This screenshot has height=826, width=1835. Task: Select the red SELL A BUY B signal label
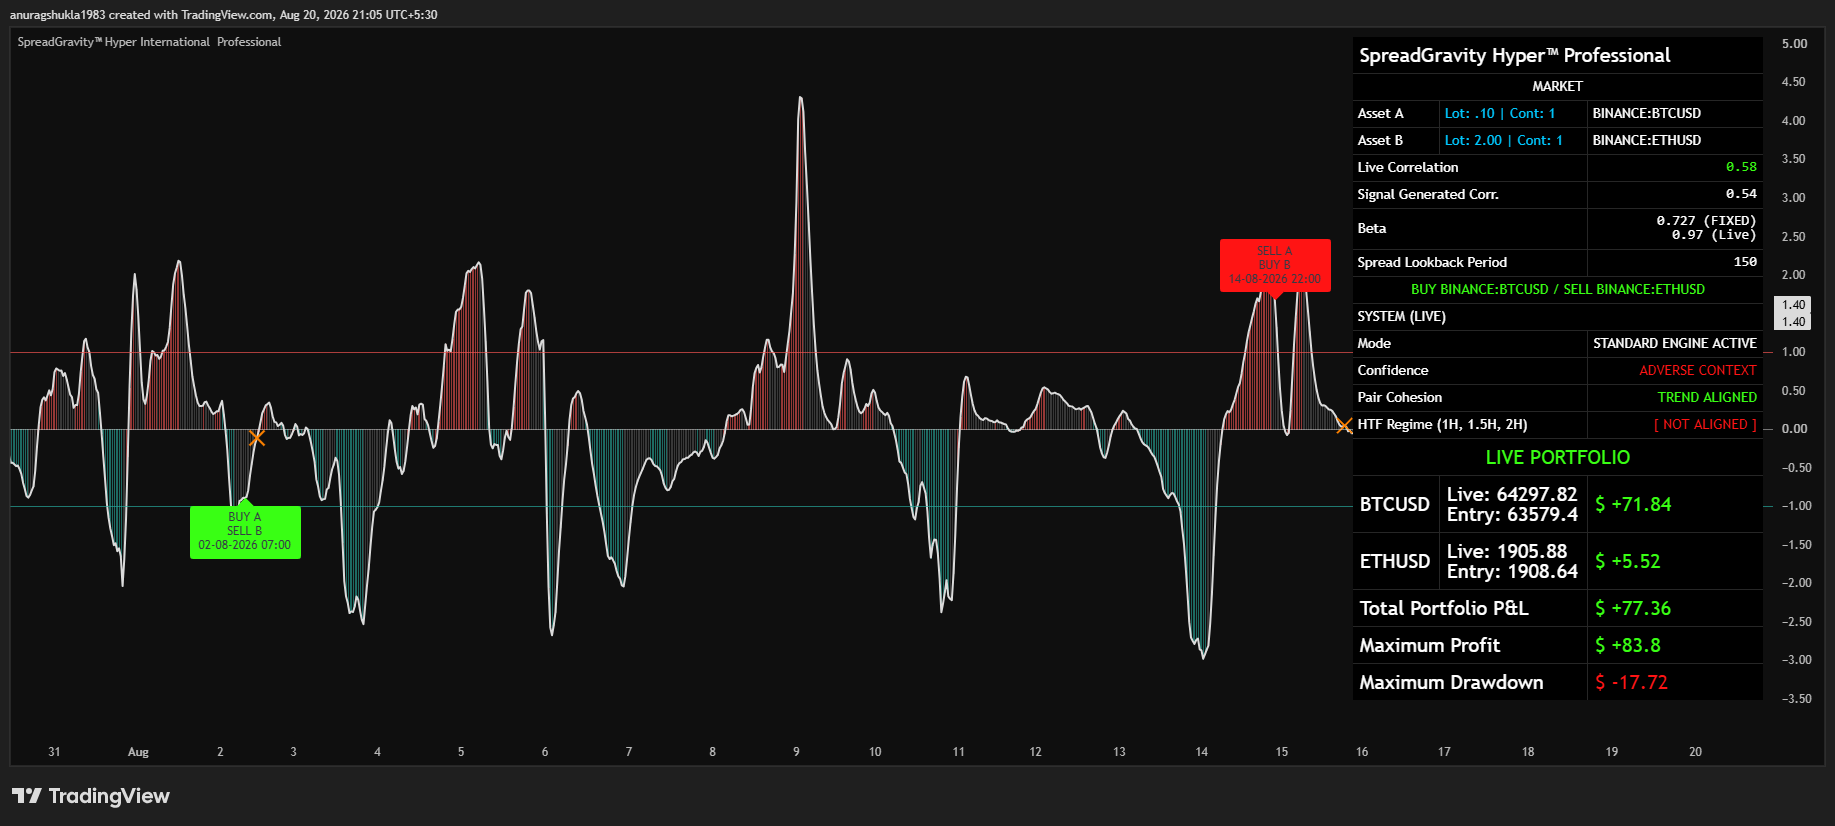1275,265
